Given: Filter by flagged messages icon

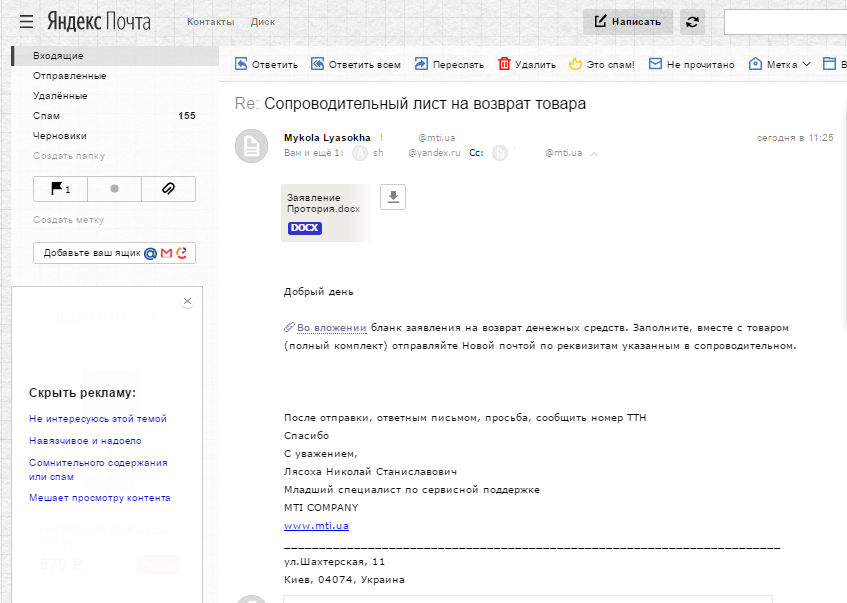Looking at the screenshot, I should pos(60,188).
